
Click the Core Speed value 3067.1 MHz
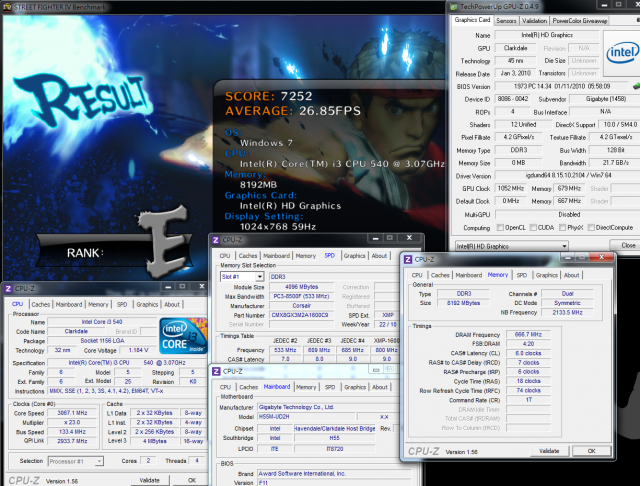(x=72, y=413)
